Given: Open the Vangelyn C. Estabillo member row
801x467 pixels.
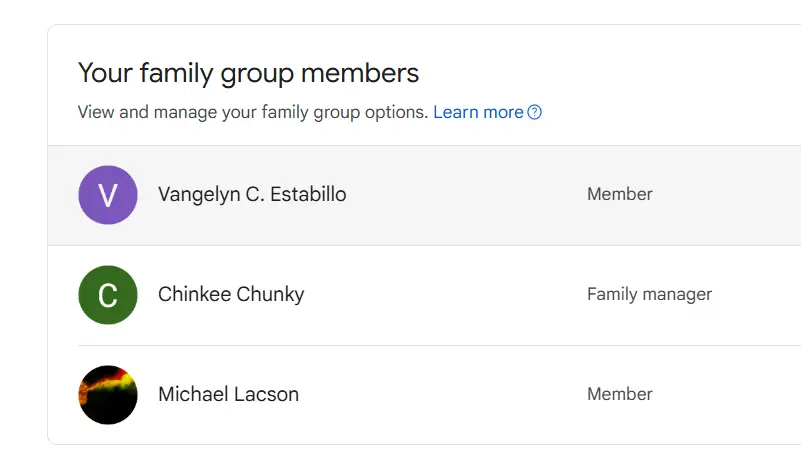Looking at the screenshot, I should pyautogui.click(x=424, y=195).
